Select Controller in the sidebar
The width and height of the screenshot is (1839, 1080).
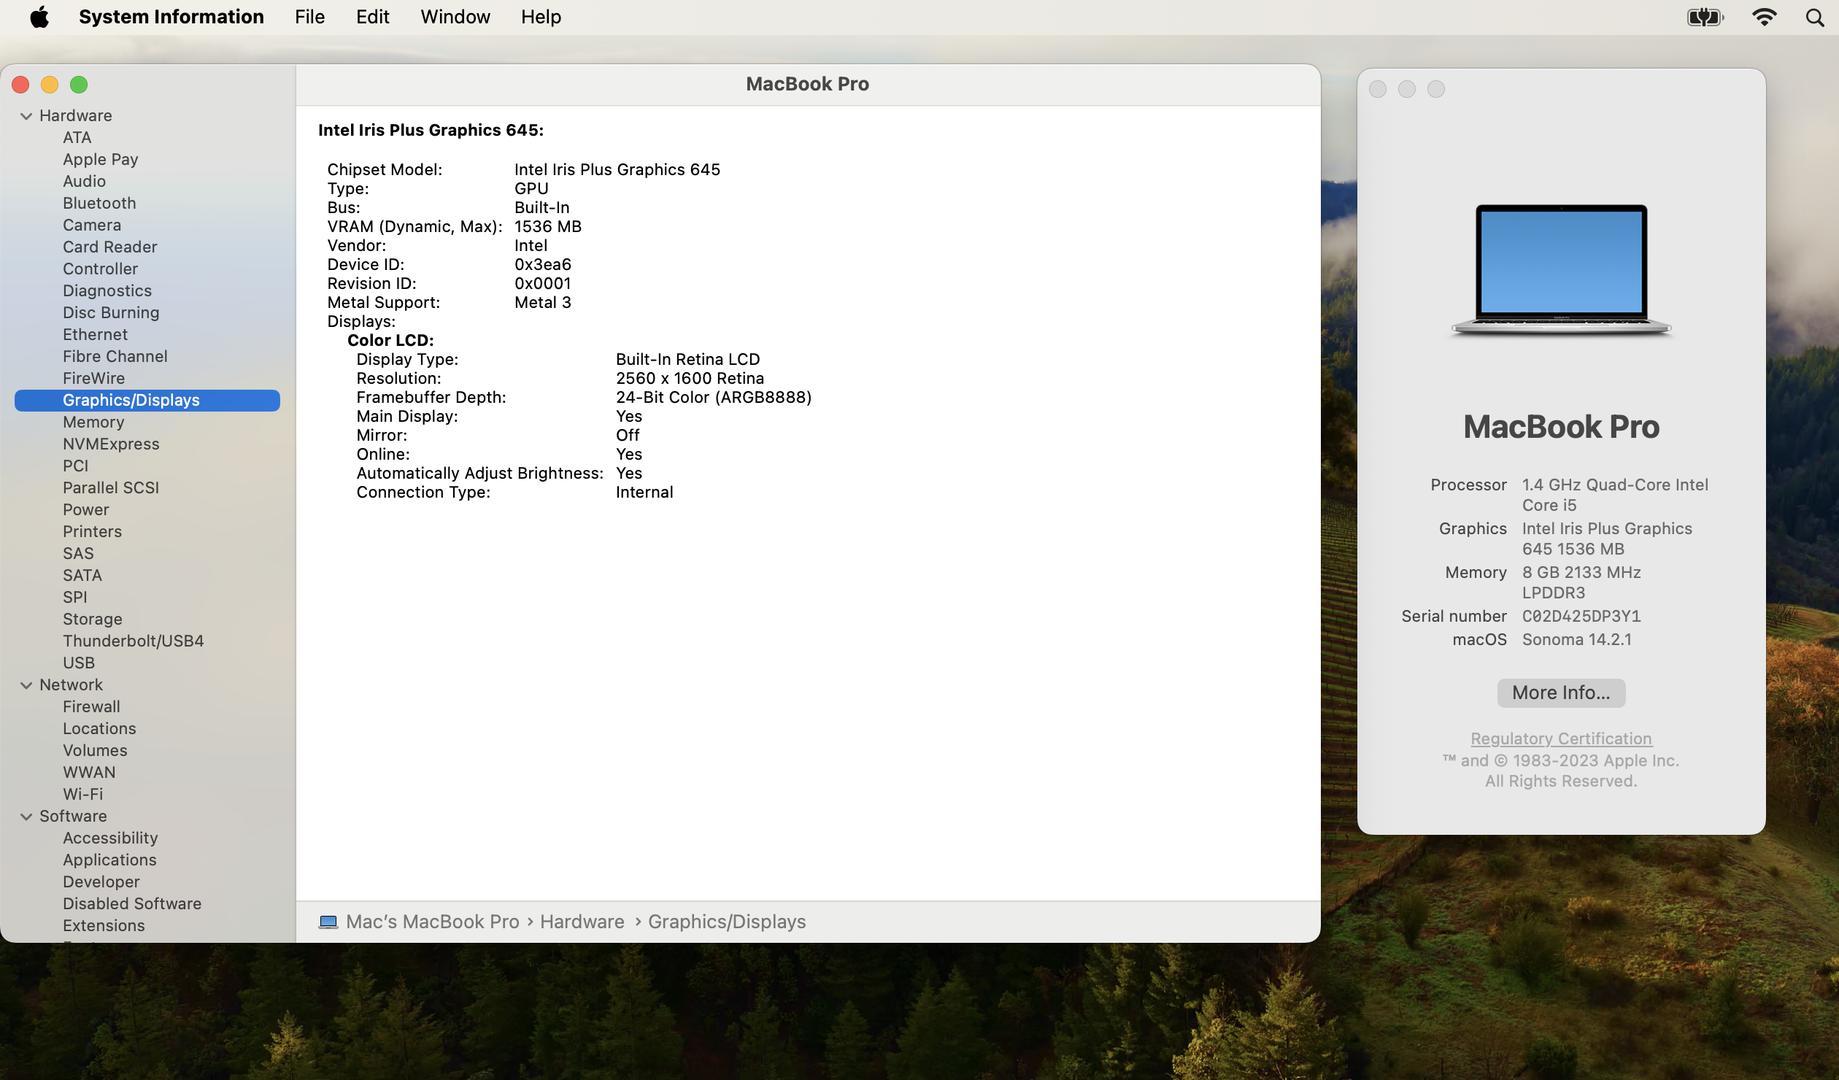[100, 269]
